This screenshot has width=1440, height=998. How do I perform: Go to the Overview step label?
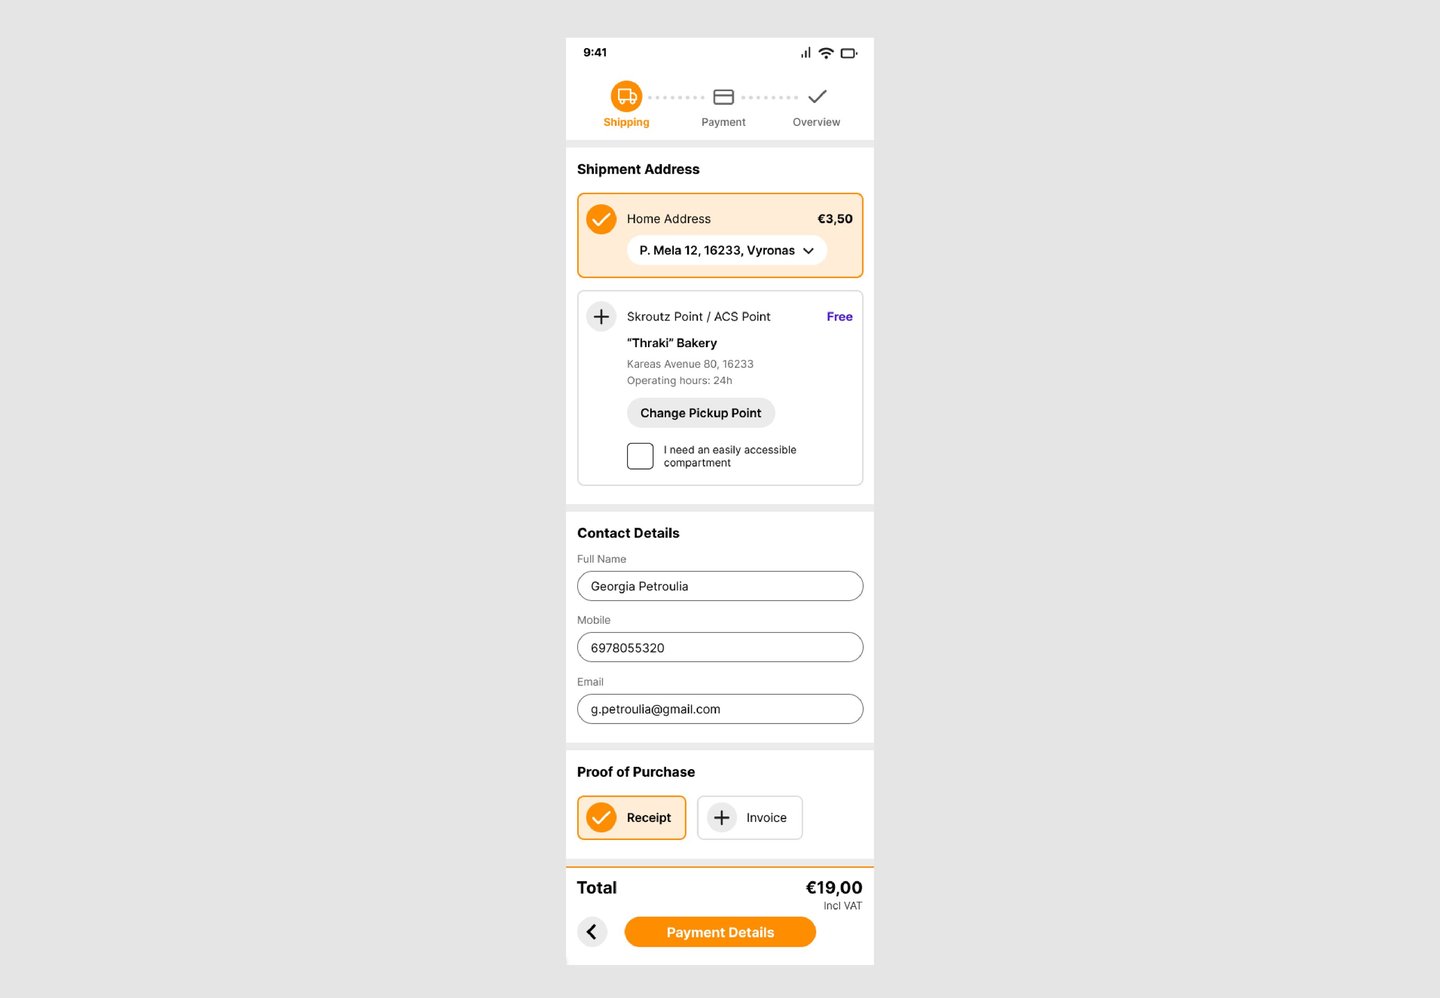[x=816, y=122]
